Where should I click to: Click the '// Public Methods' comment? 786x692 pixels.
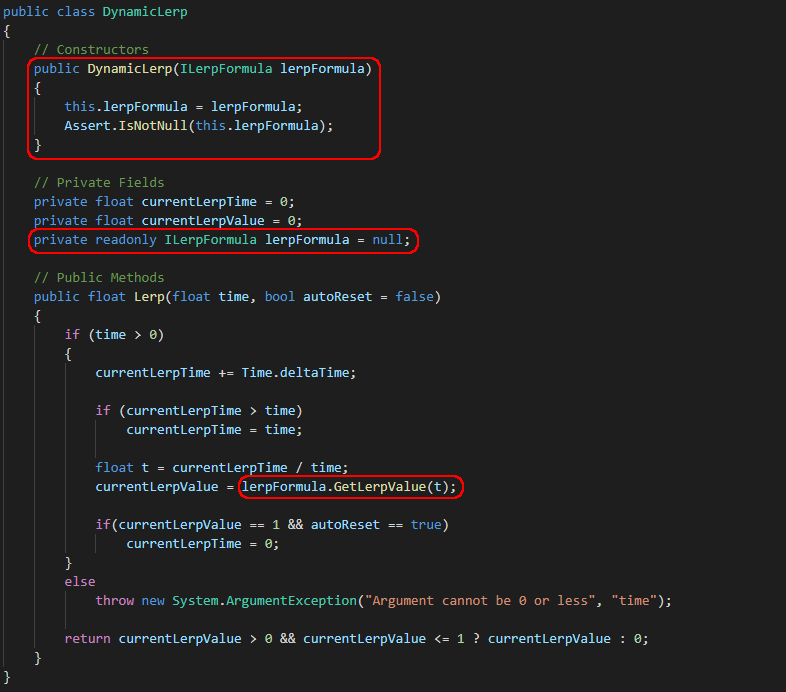[x=99, y=278]
